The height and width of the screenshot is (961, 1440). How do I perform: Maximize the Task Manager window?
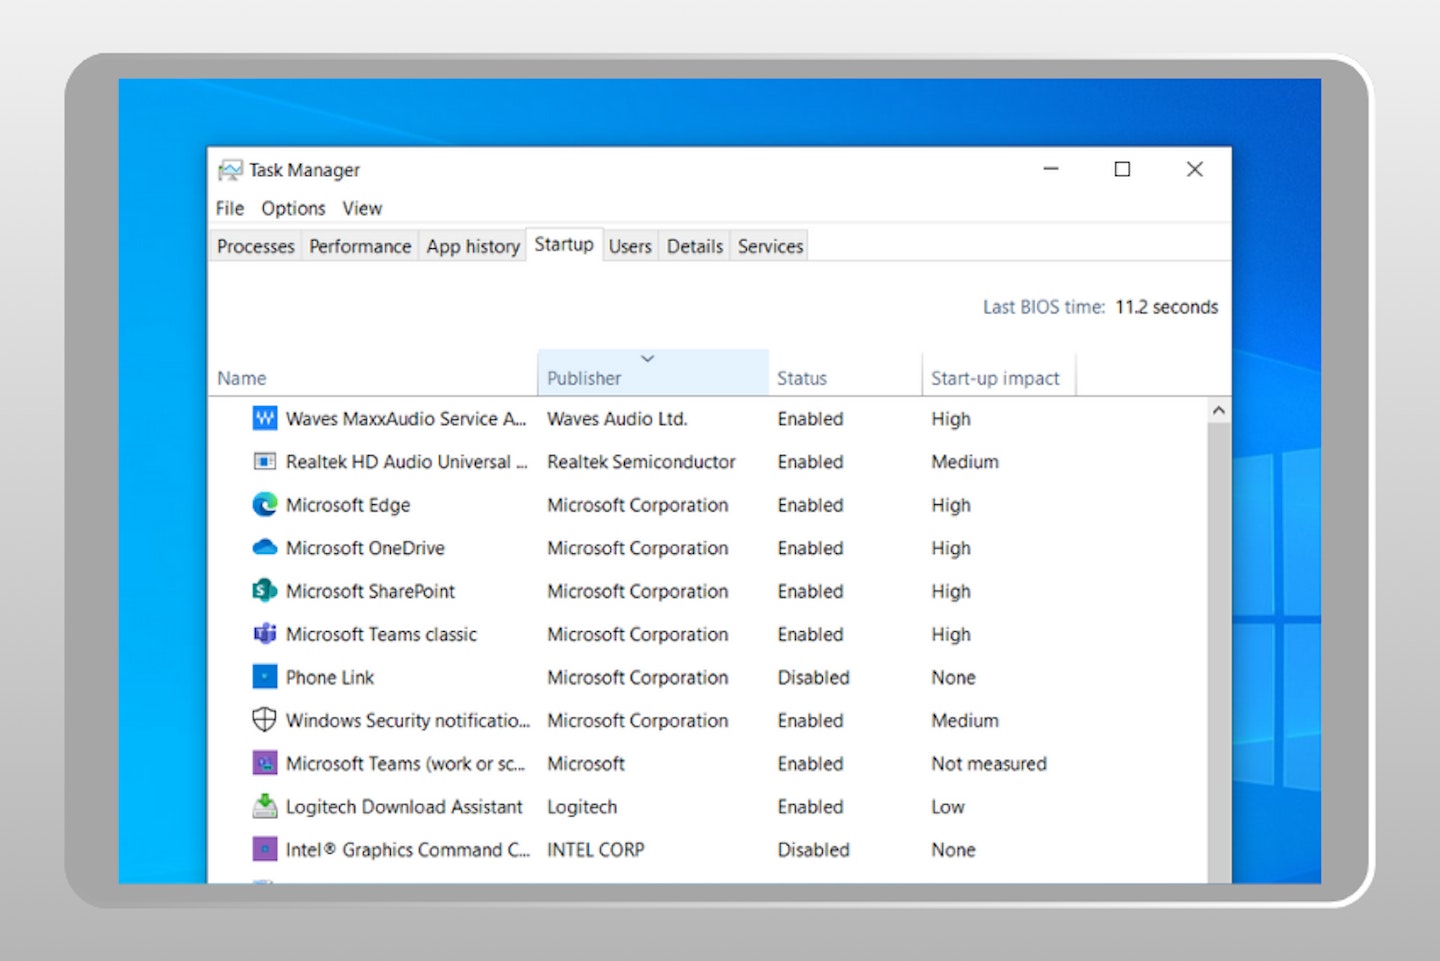click(1122, 169)
